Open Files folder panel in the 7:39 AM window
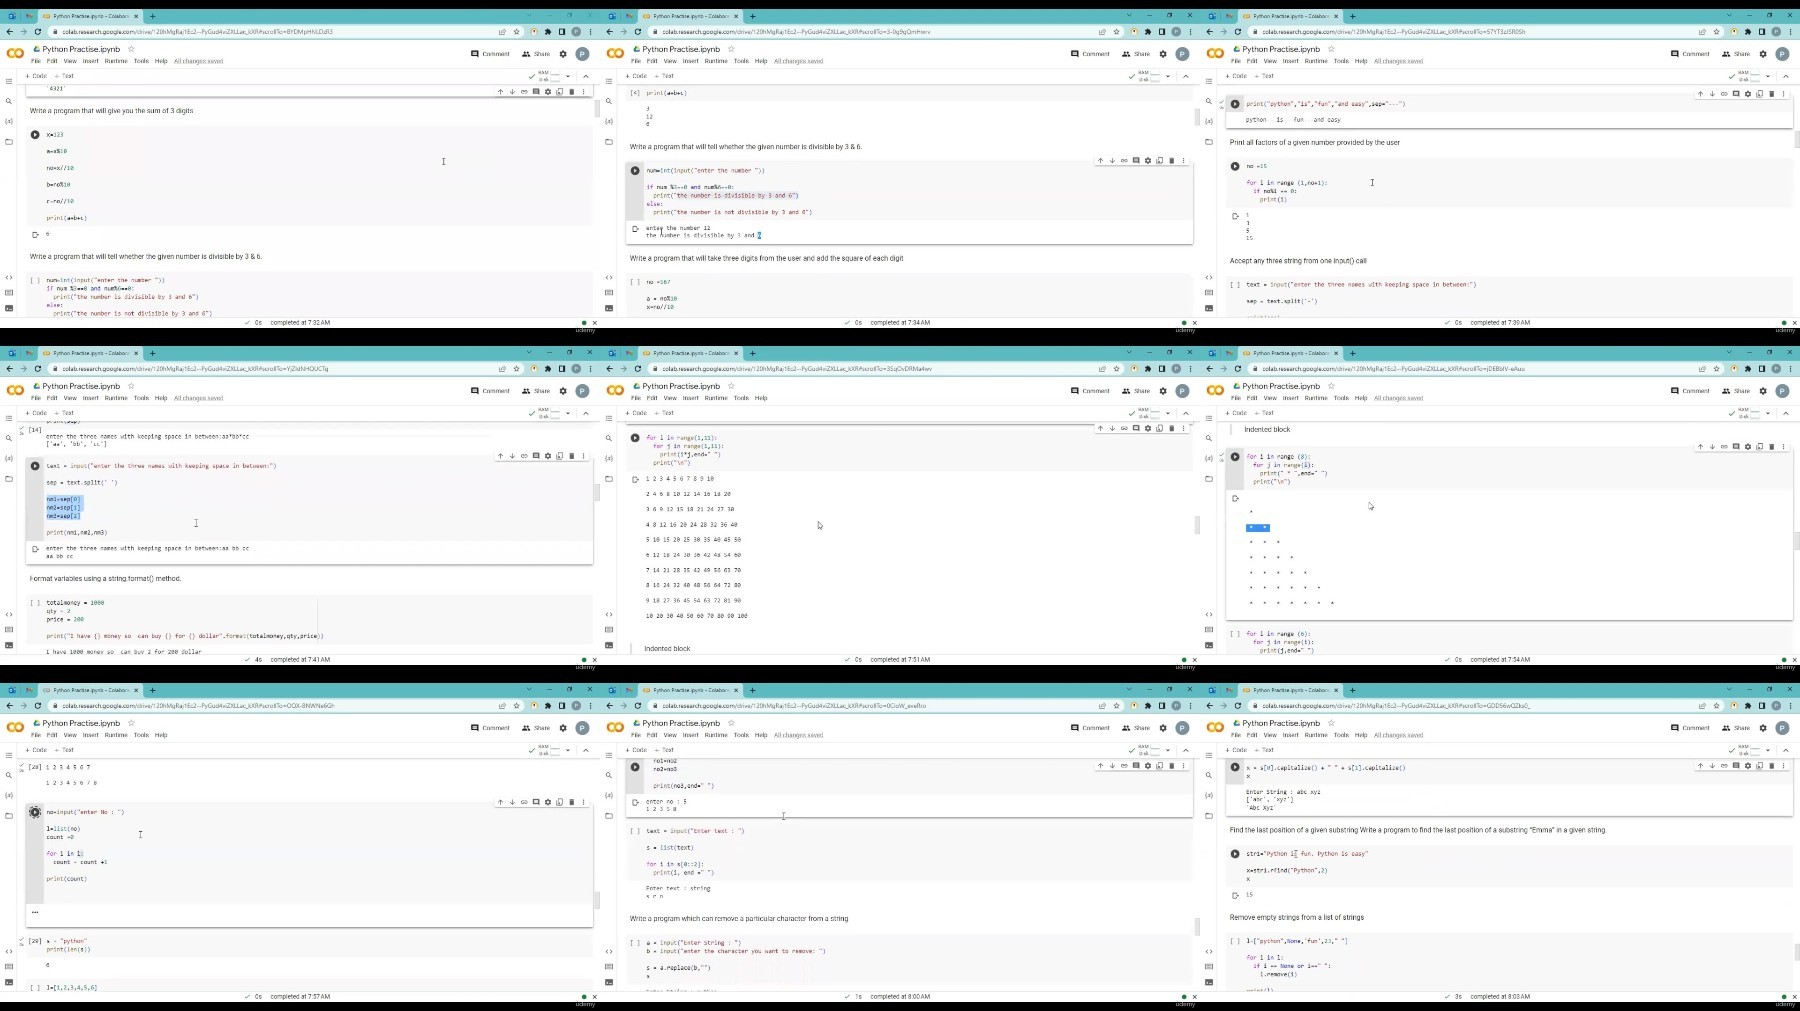The image size is (1800, 1011). tap(1209, 141)
